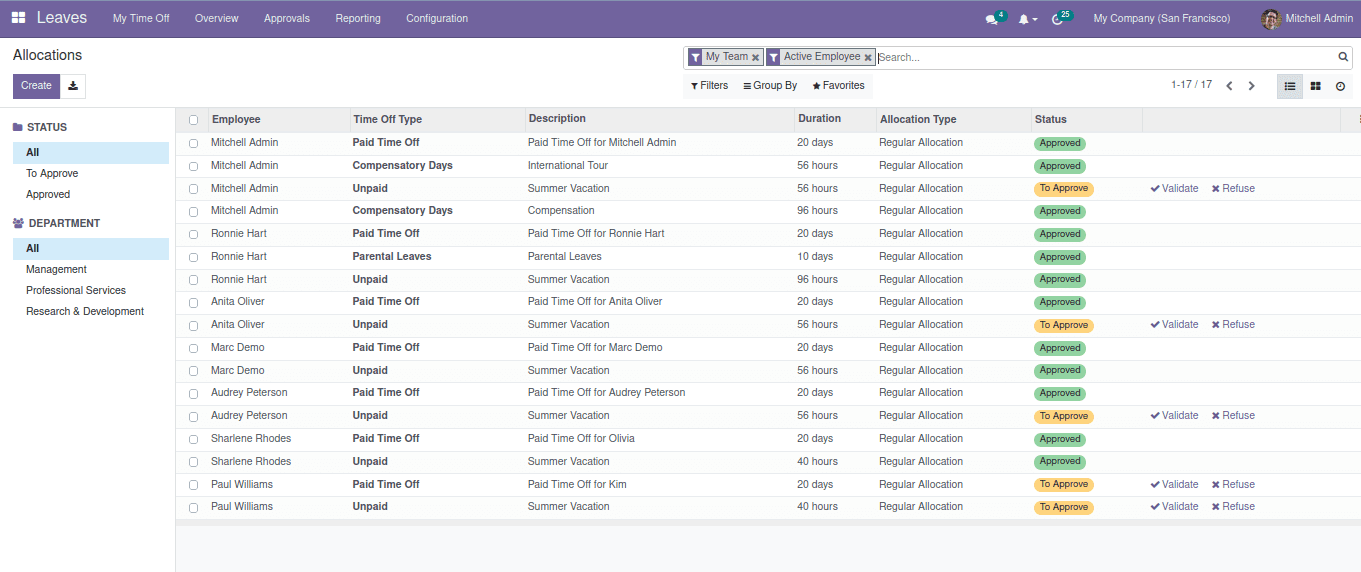This screenshot has width=1361, height=572.
Task: Click the search magnifier icon
Action: 1343,57
